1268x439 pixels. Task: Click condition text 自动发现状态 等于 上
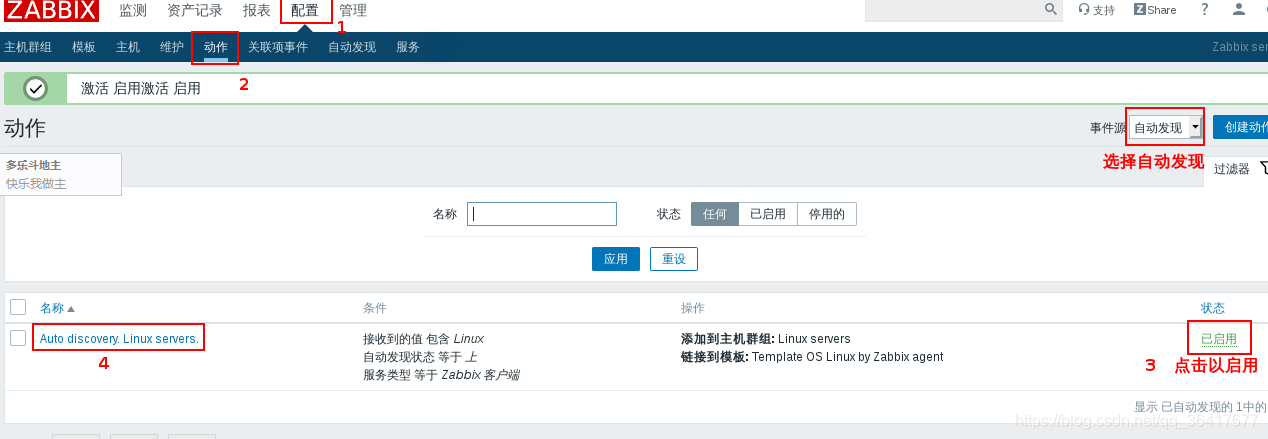click(420, 357)
